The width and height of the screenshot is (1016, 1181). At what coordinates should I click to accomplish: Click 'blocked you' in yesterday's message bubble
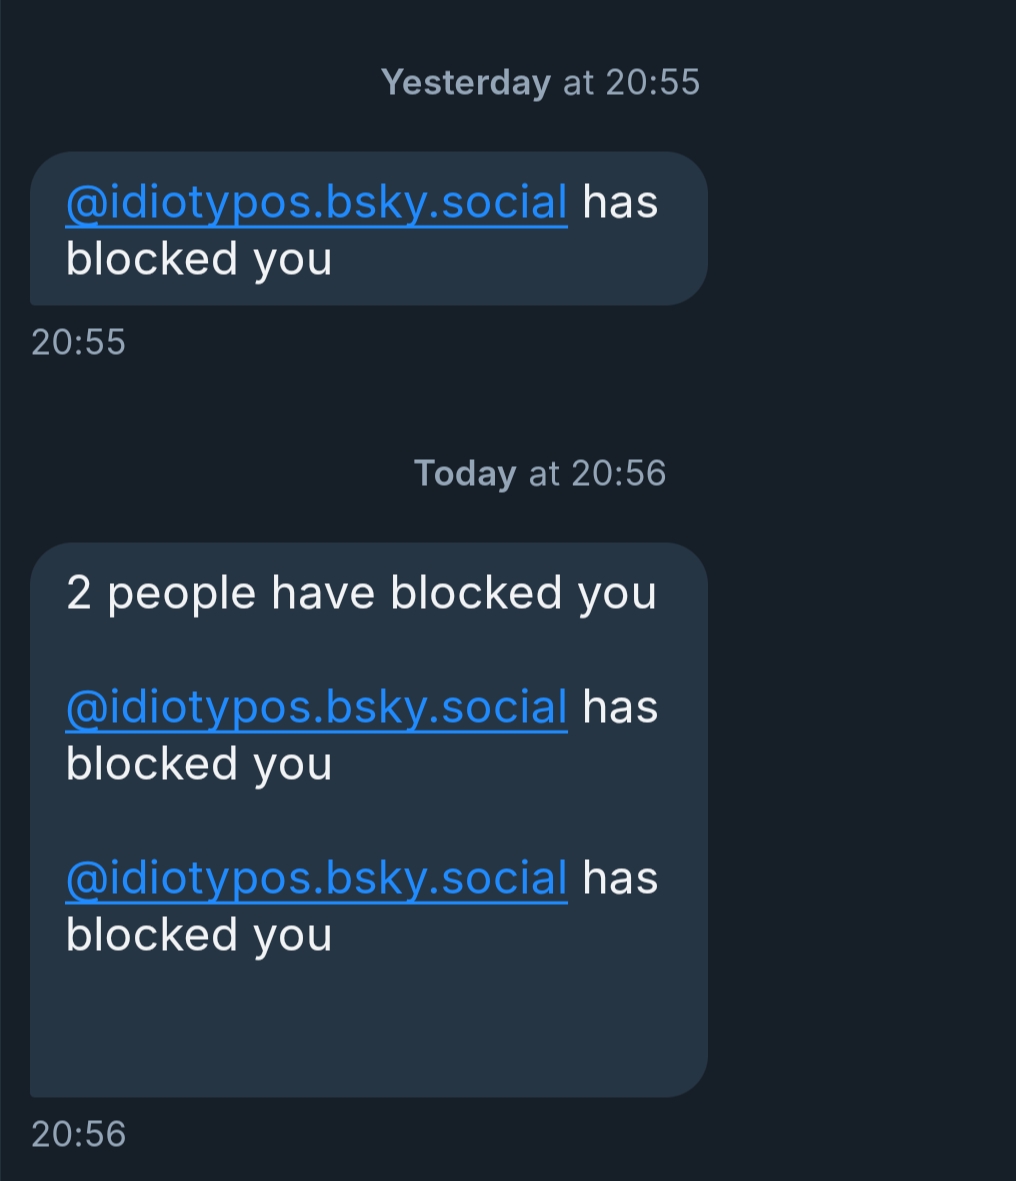tap(199, 260)
